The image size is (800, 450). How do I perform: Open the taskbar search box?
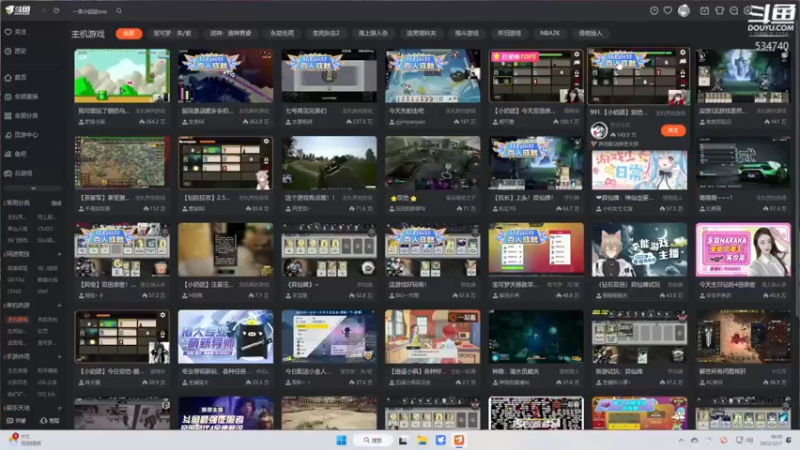(373, 440)
